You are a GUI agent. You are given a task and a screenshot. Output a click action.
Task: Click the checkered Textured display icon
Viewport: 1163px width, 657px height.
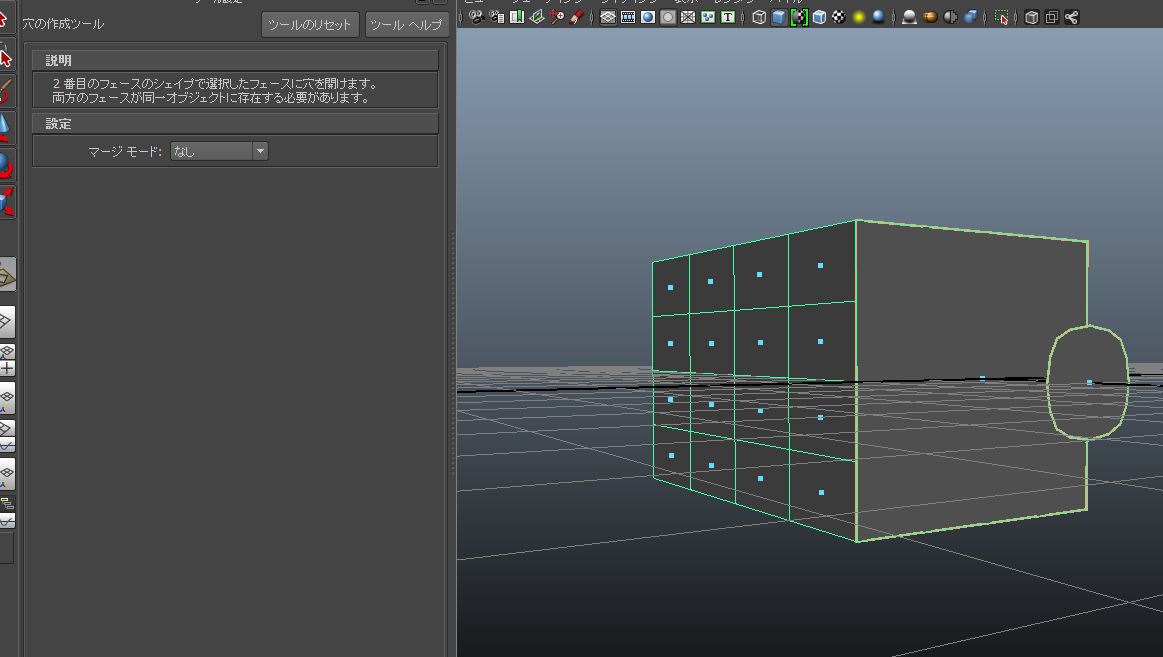[x=839, y=17]
